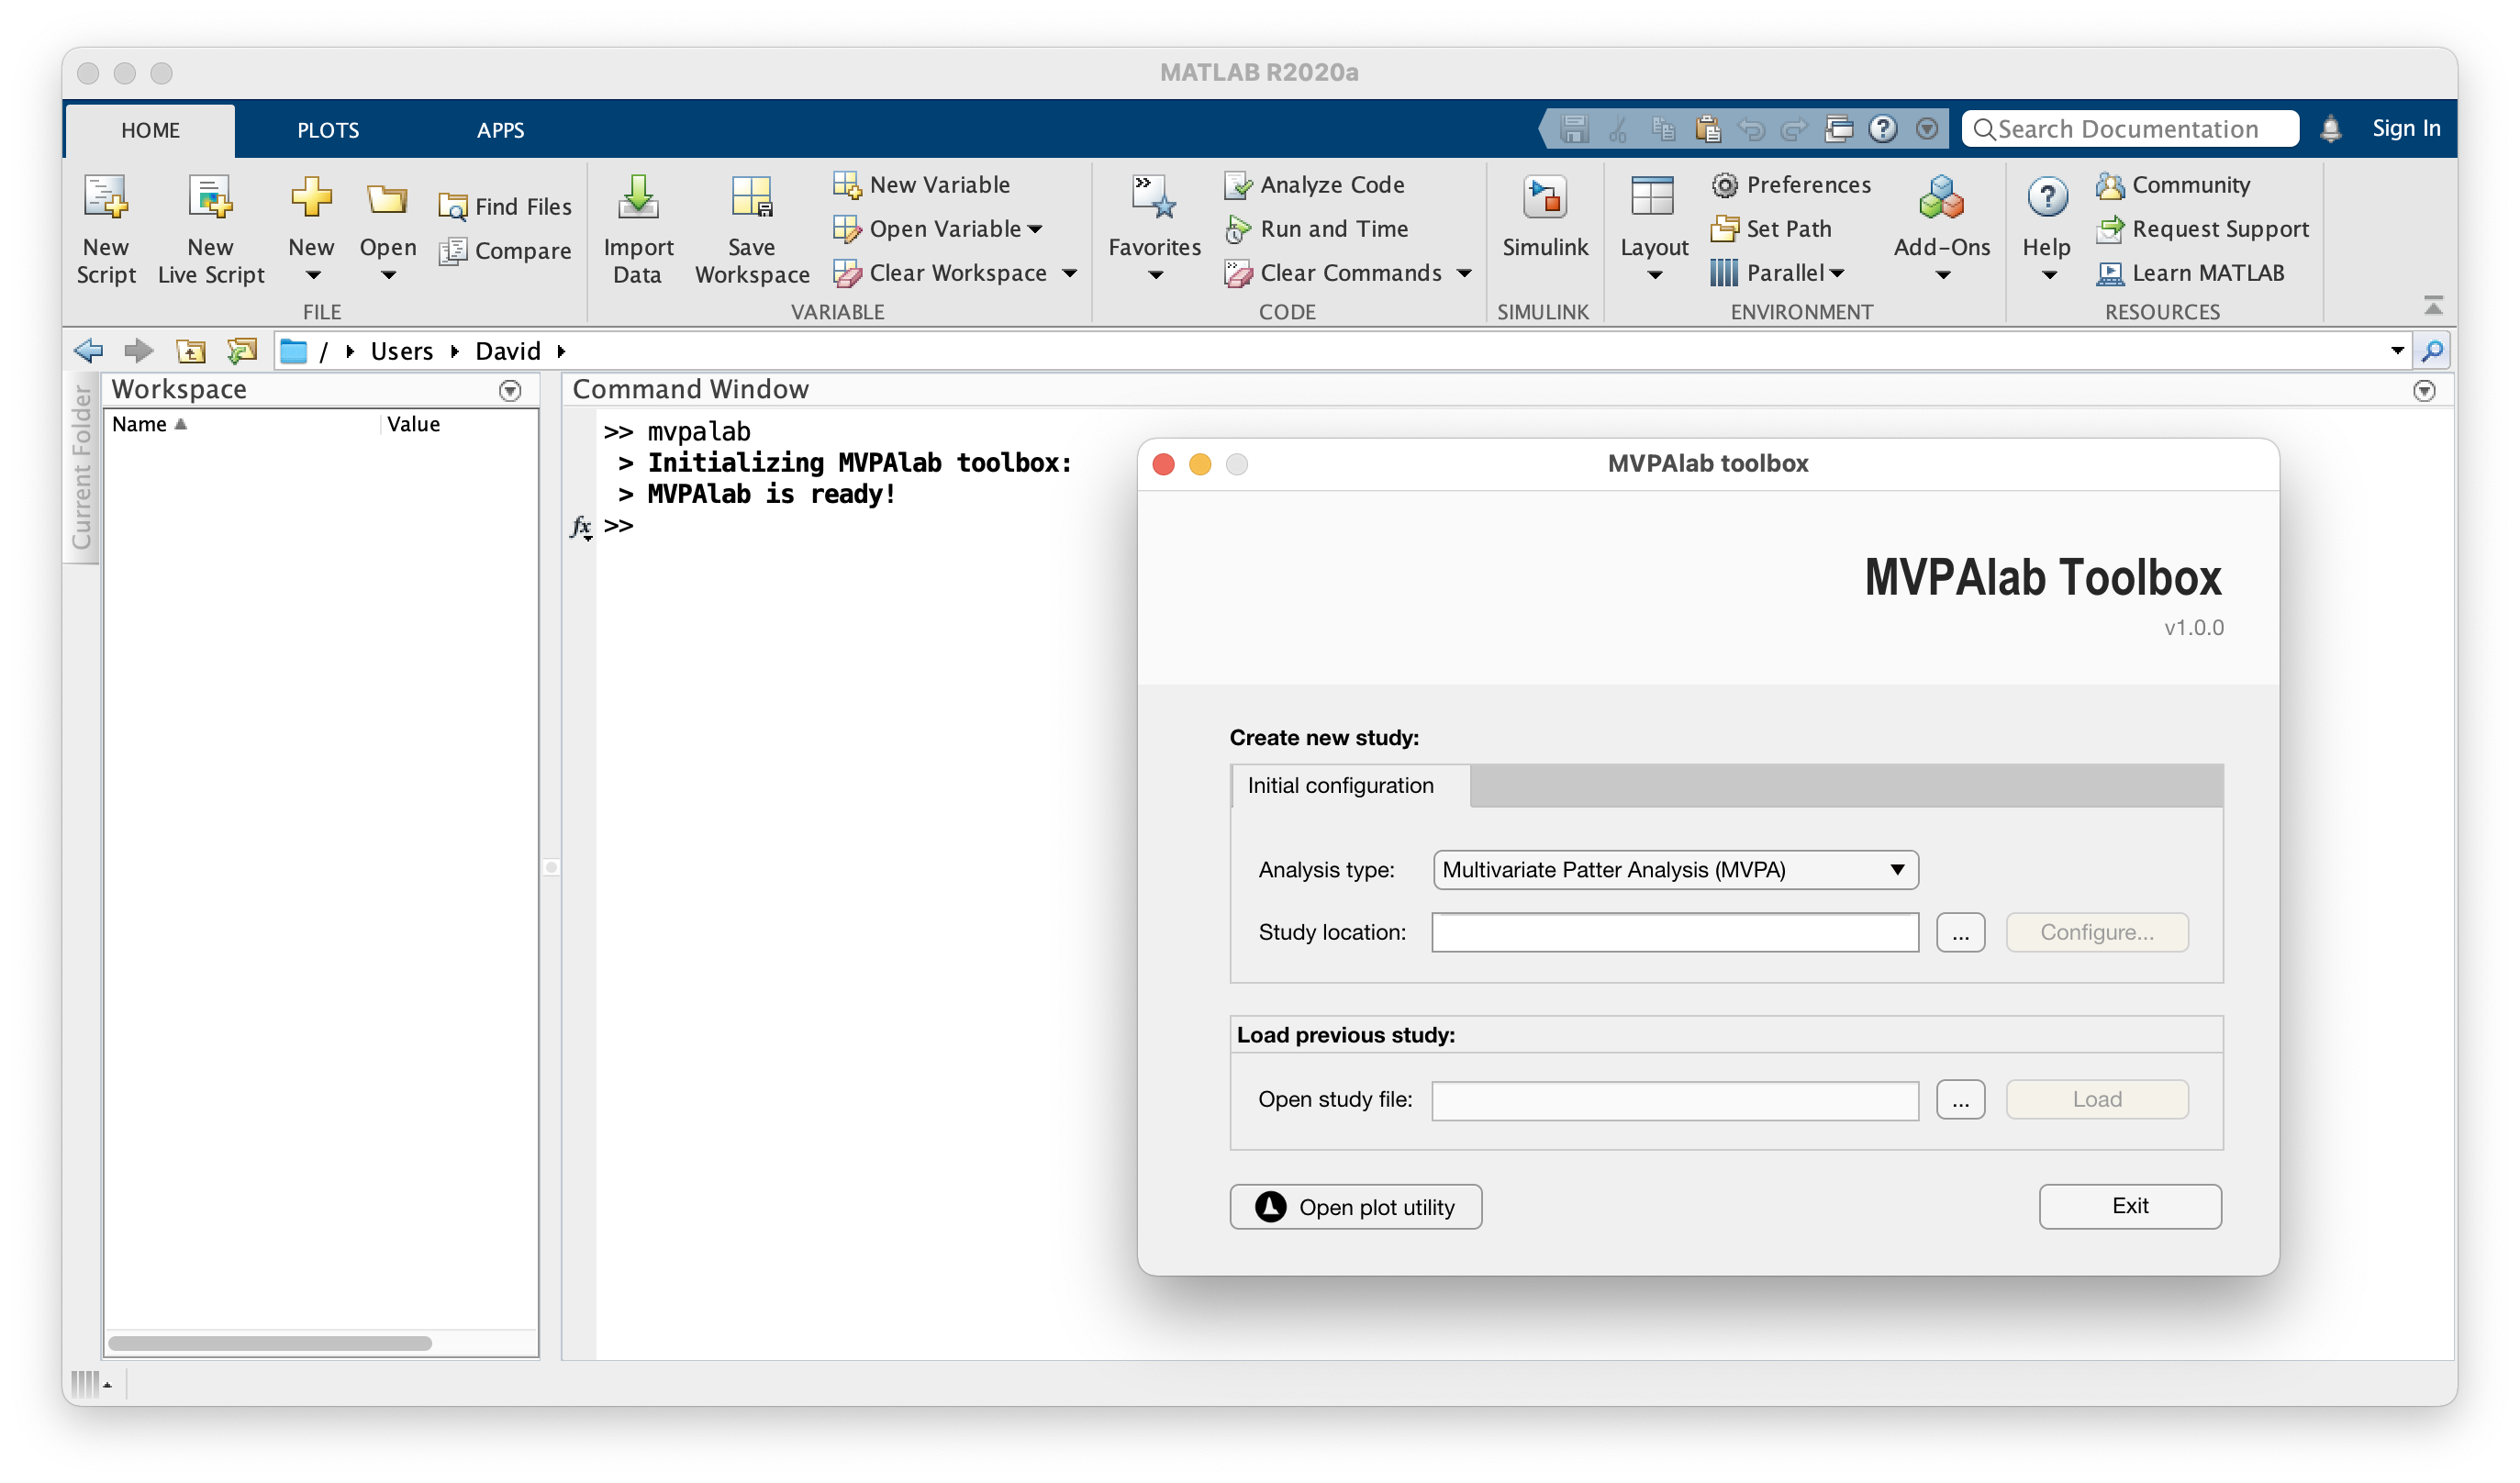Switch to the PLOTS tab
This screenshot has height=1483, width=2520.
pyautogui.click(x=328, y=130)
